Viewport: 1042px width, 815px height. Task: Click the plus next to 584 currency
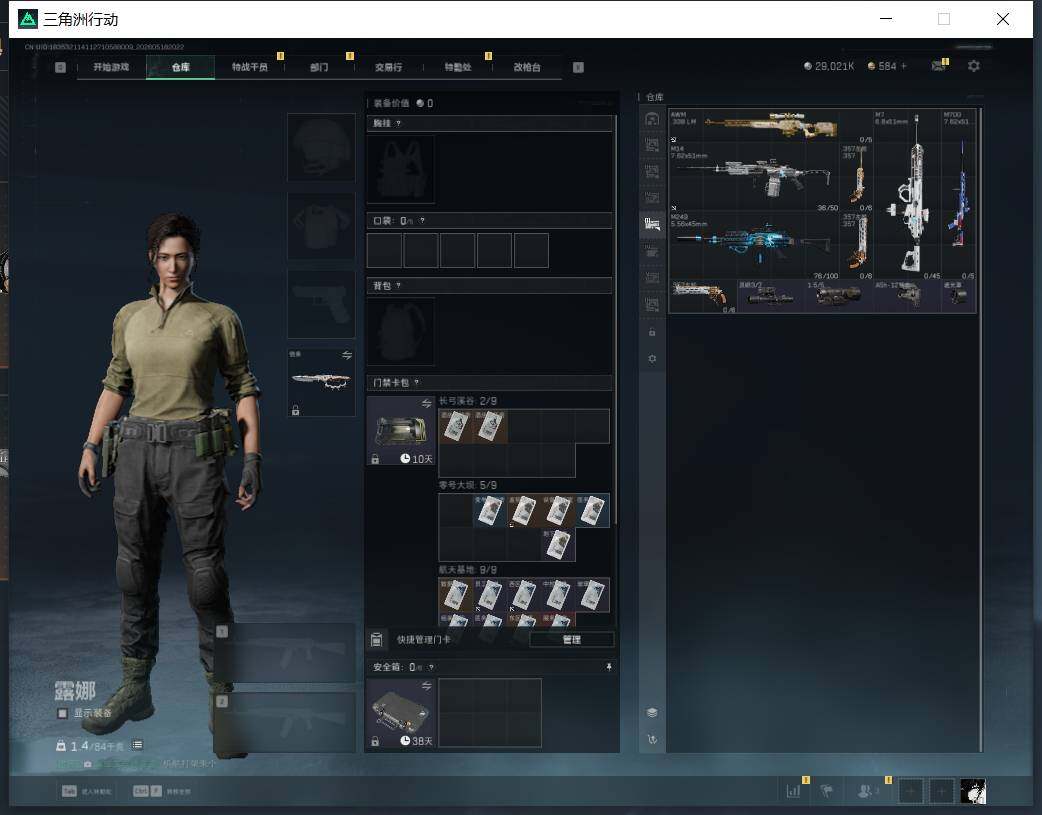click(x=903, y=66)
